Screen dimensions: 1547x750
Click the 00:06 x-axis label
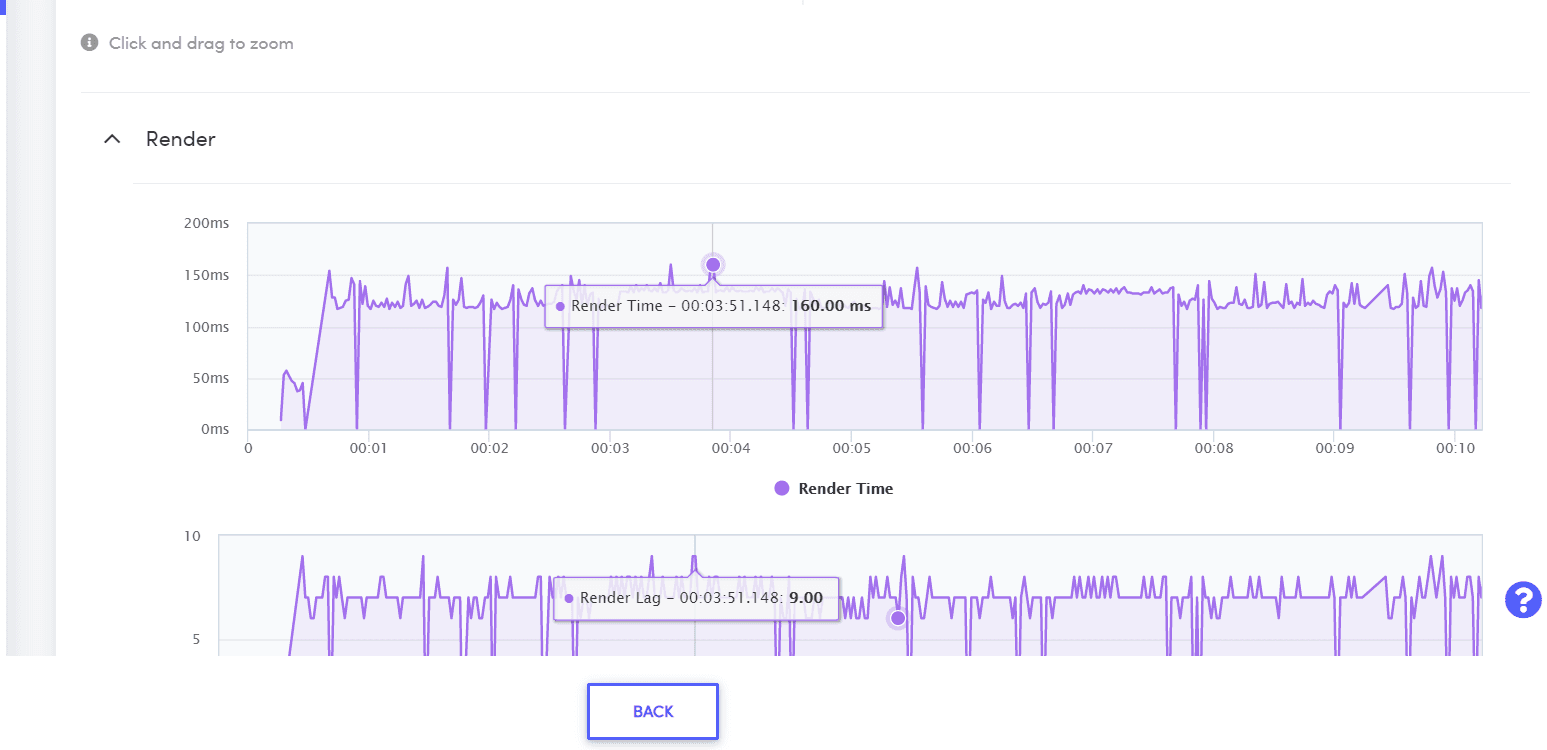click(972, 448)
